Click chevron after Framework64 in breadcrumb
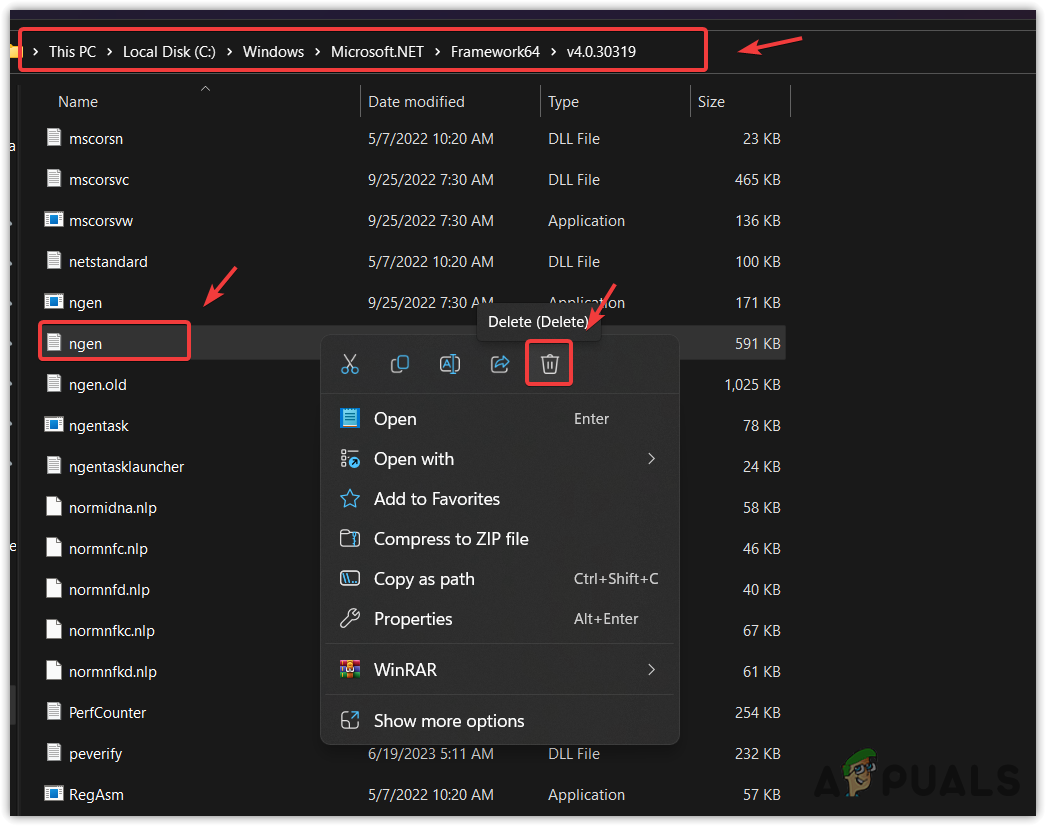This screenshot has width=1046, height=826. click(x=554, y=51)
